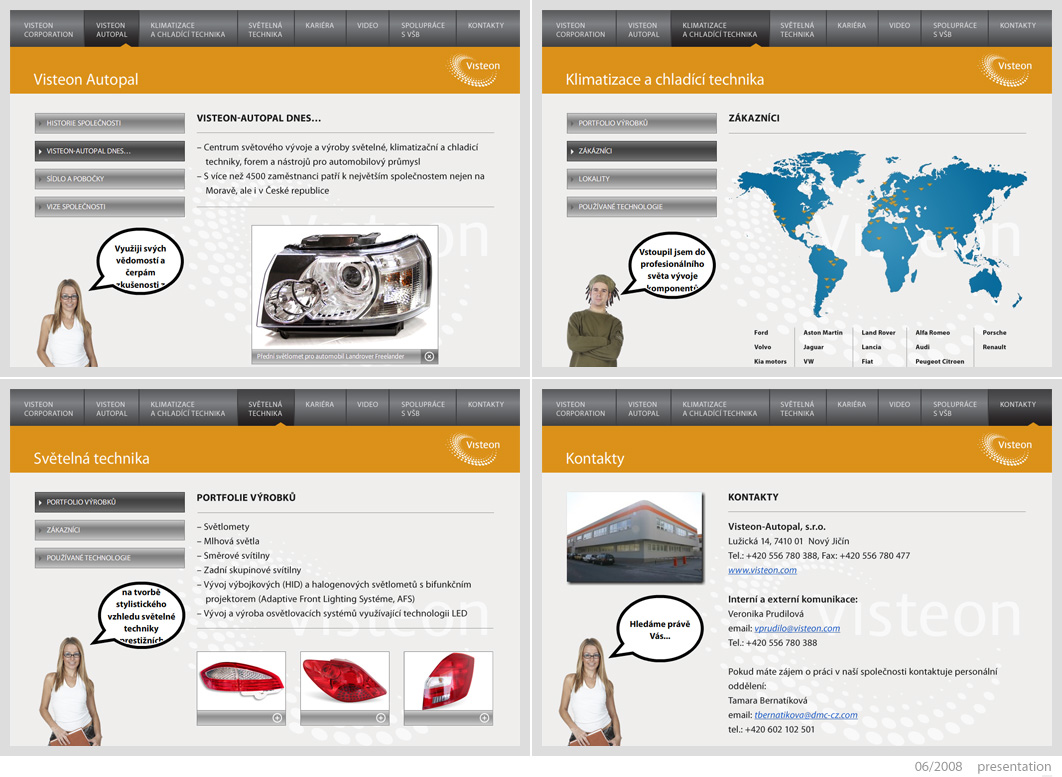Click the world map of customers

tap(880, 232)
